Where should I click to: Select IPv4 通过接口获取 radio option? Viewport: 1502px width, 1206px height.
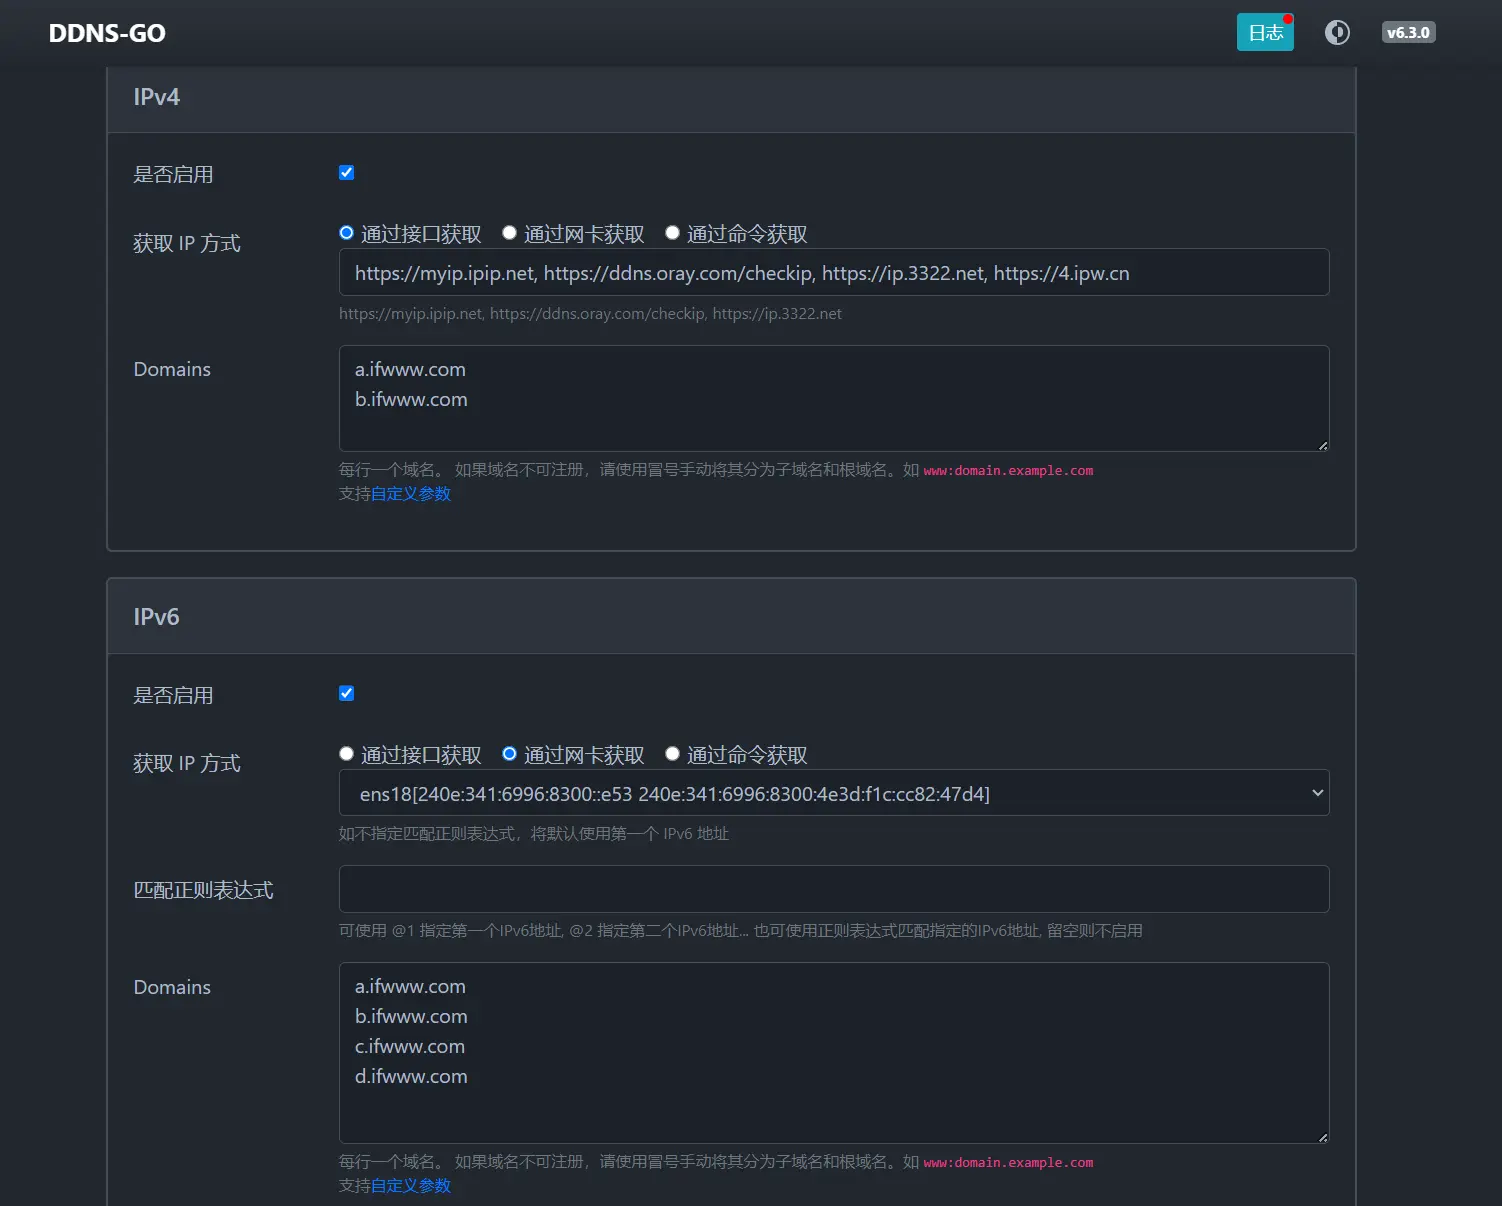[x=347, y=233]
